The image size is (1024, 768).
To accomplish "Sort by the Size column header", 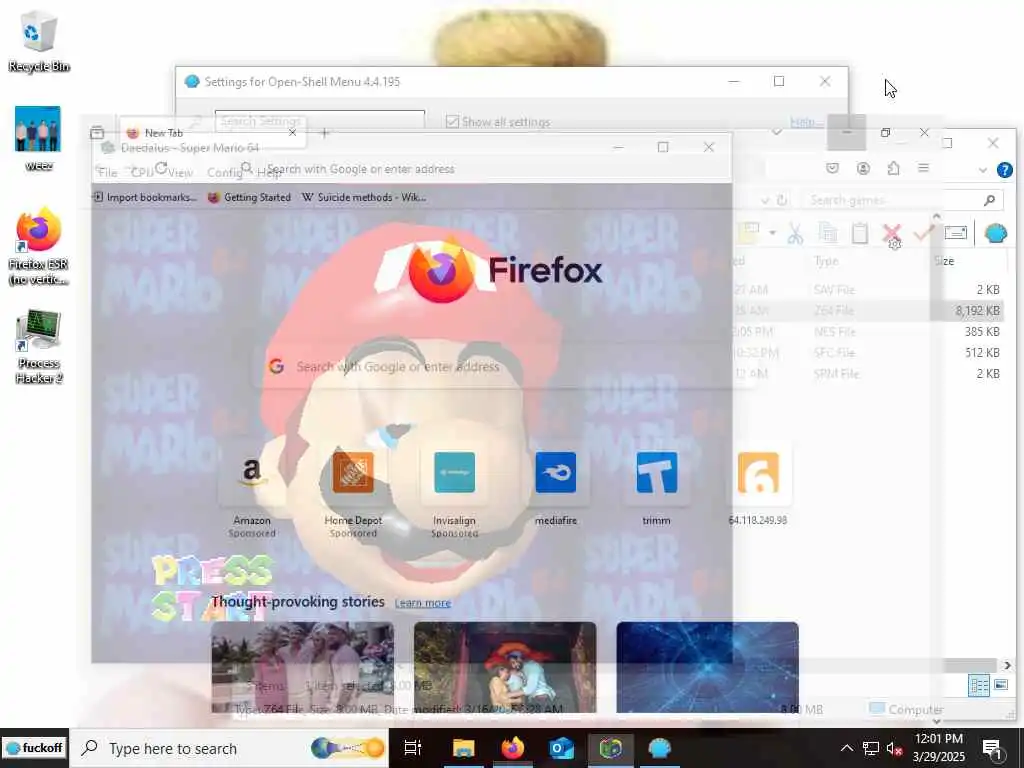I will coord(944,261).
